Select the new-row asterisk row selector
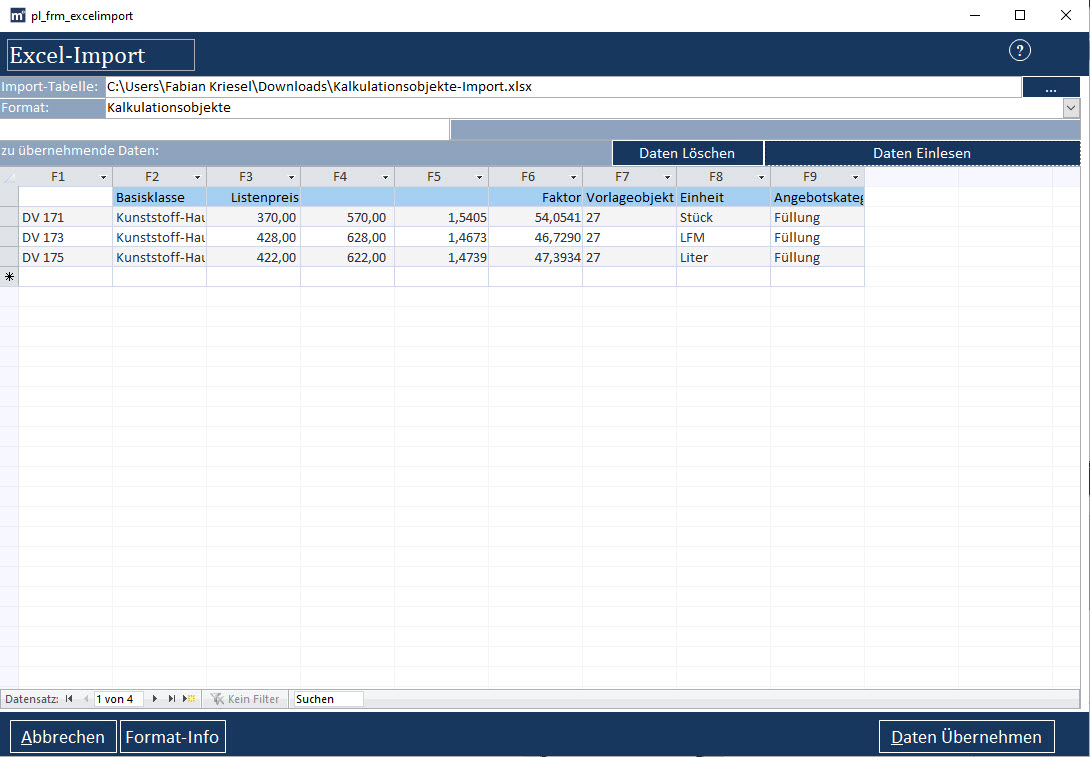Viewport: 1090px width, 757px height. [9, 277]
